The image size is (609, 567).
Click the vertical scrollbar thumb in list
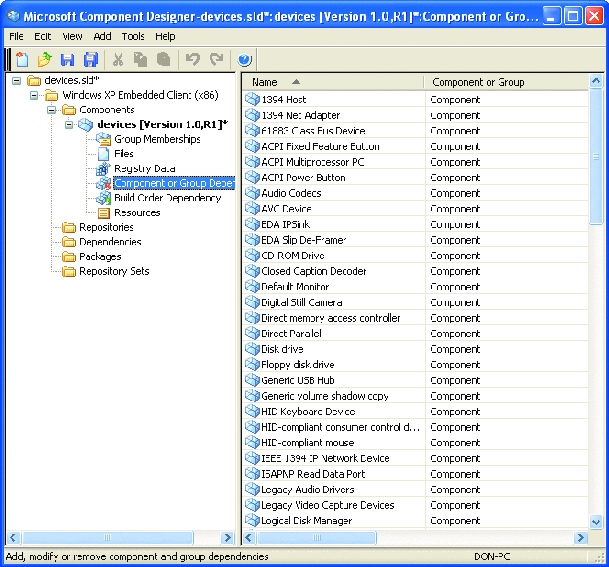[596, 157]
